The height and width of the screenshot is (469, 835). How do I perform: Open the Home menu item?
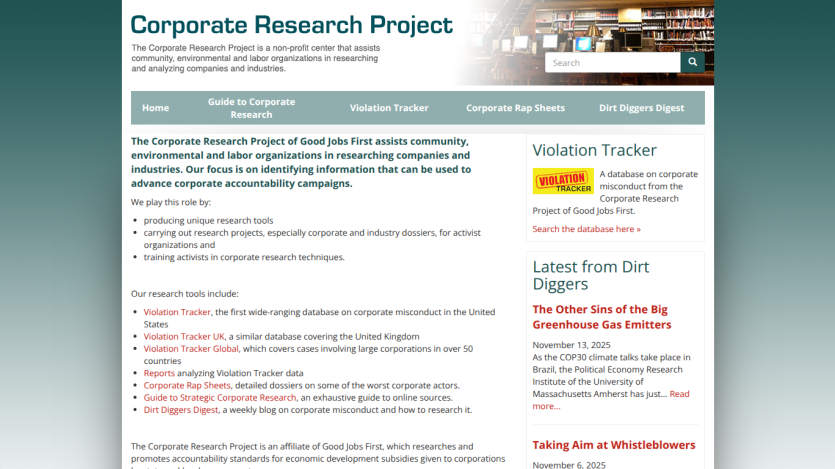[x=155, y=108]
